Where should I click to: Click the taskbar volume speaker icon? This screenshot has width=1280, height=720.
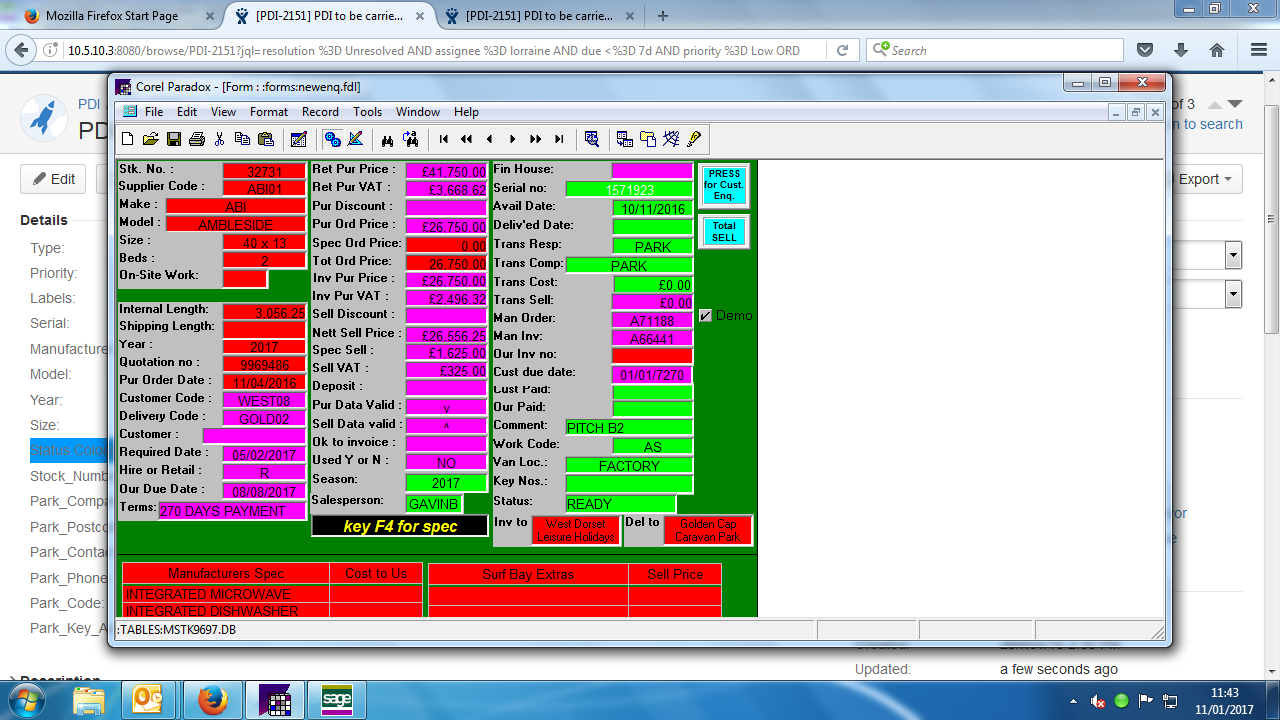pyautogui.click(x=1098, y=701)
